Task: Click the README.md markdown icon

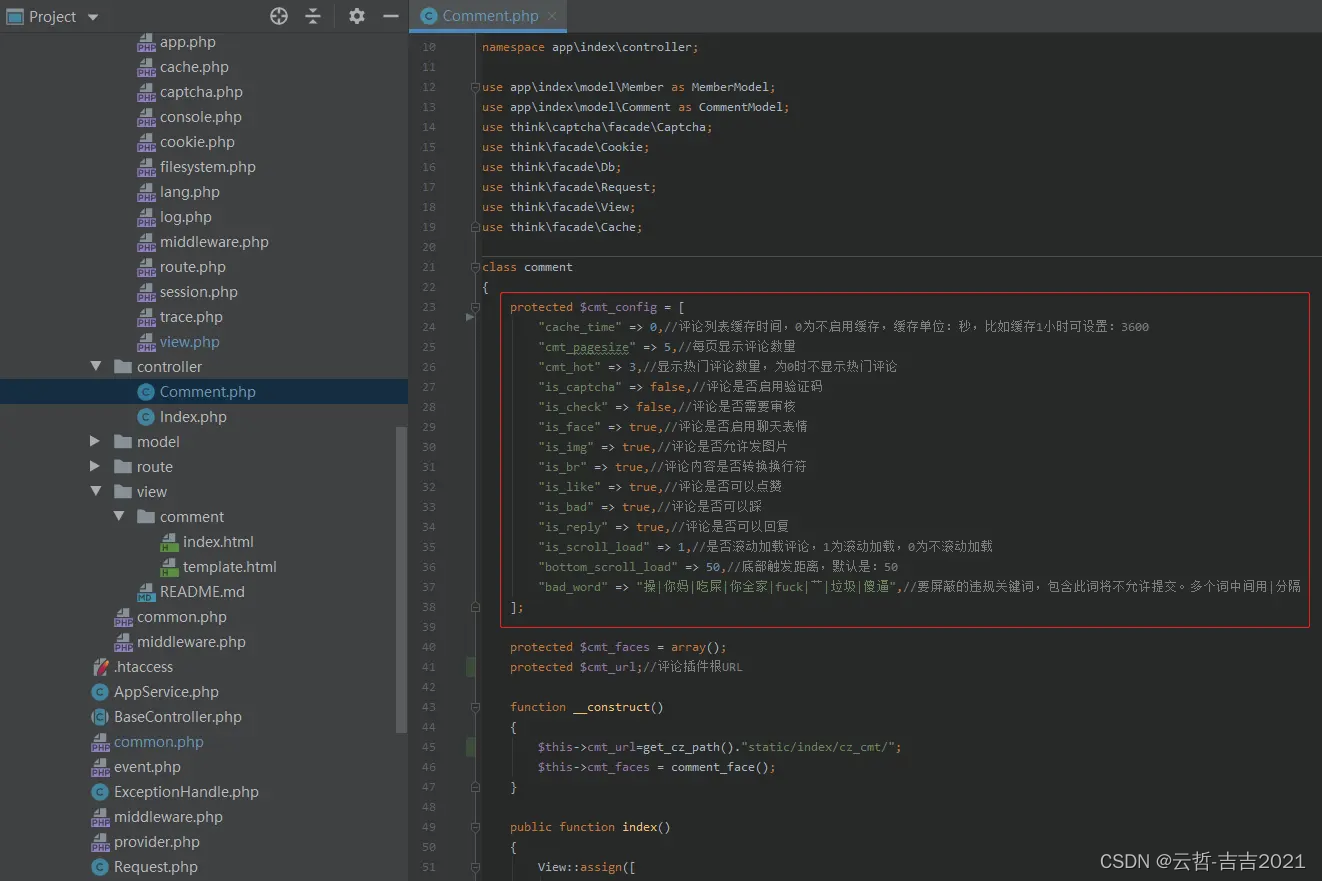Action: point(146,593)
